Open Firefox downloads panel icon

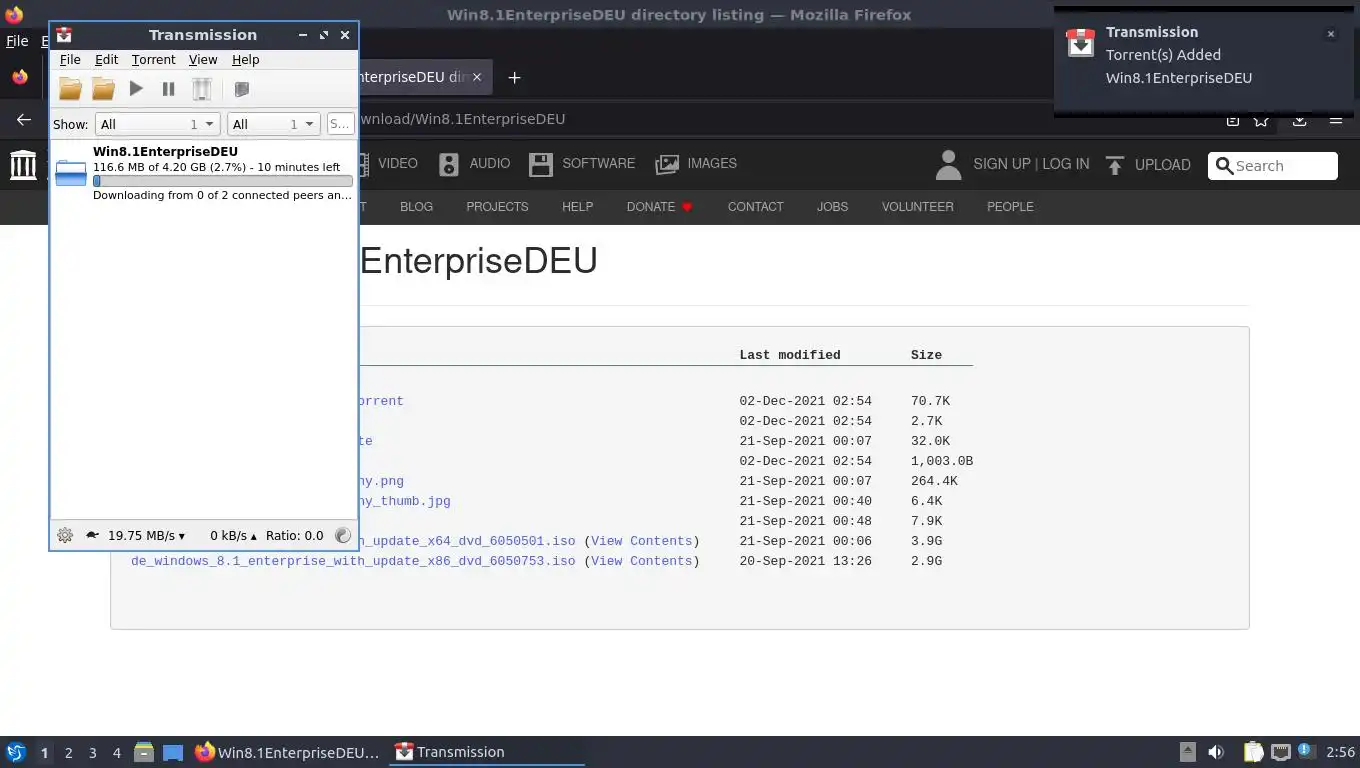coord(1299,120)
